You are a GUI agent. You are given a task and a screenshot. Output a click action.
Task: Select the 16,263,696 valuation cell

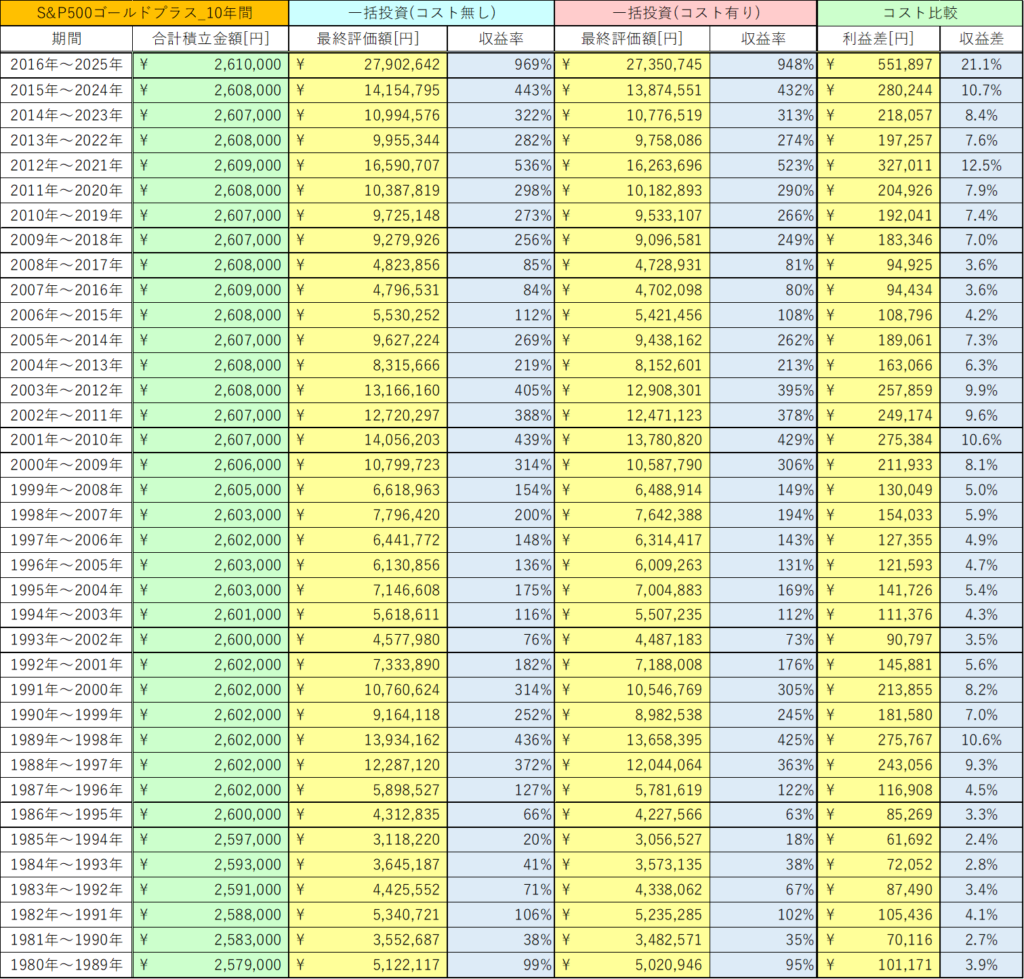[632, 165]
